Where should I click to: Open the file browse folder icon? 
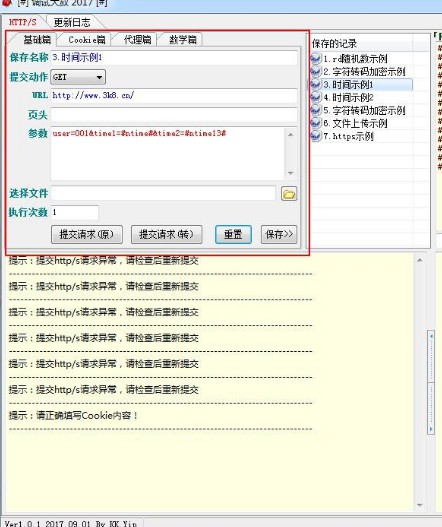289,194
